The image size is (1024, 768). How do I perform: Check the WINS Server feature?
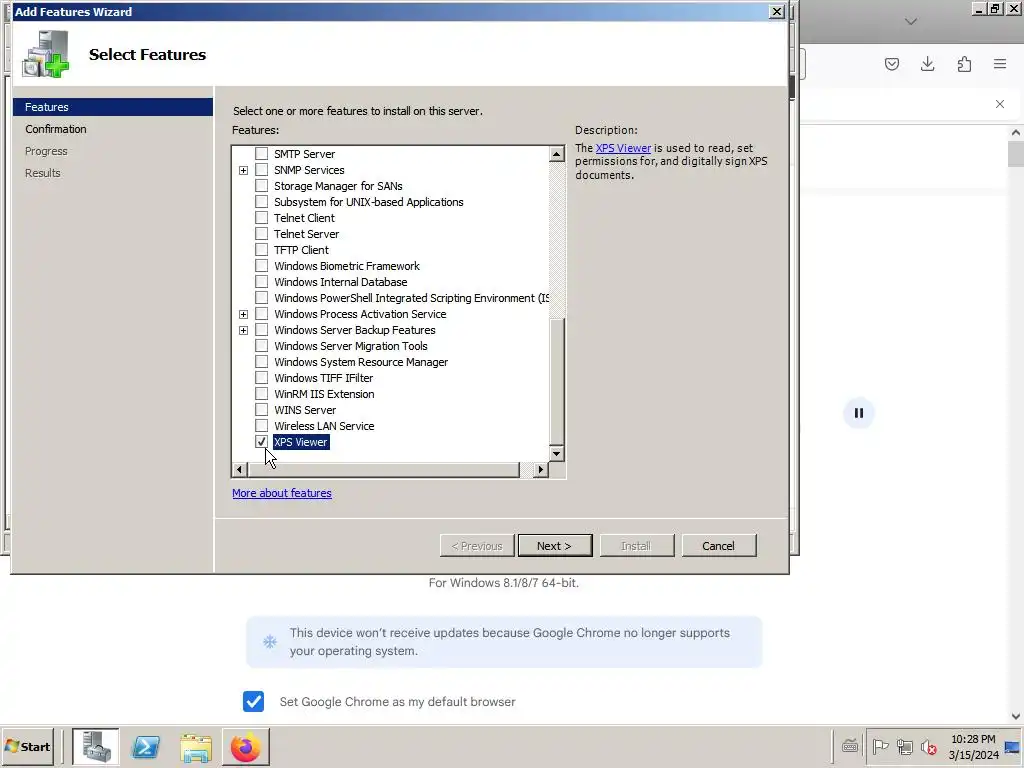click(261, 409)
